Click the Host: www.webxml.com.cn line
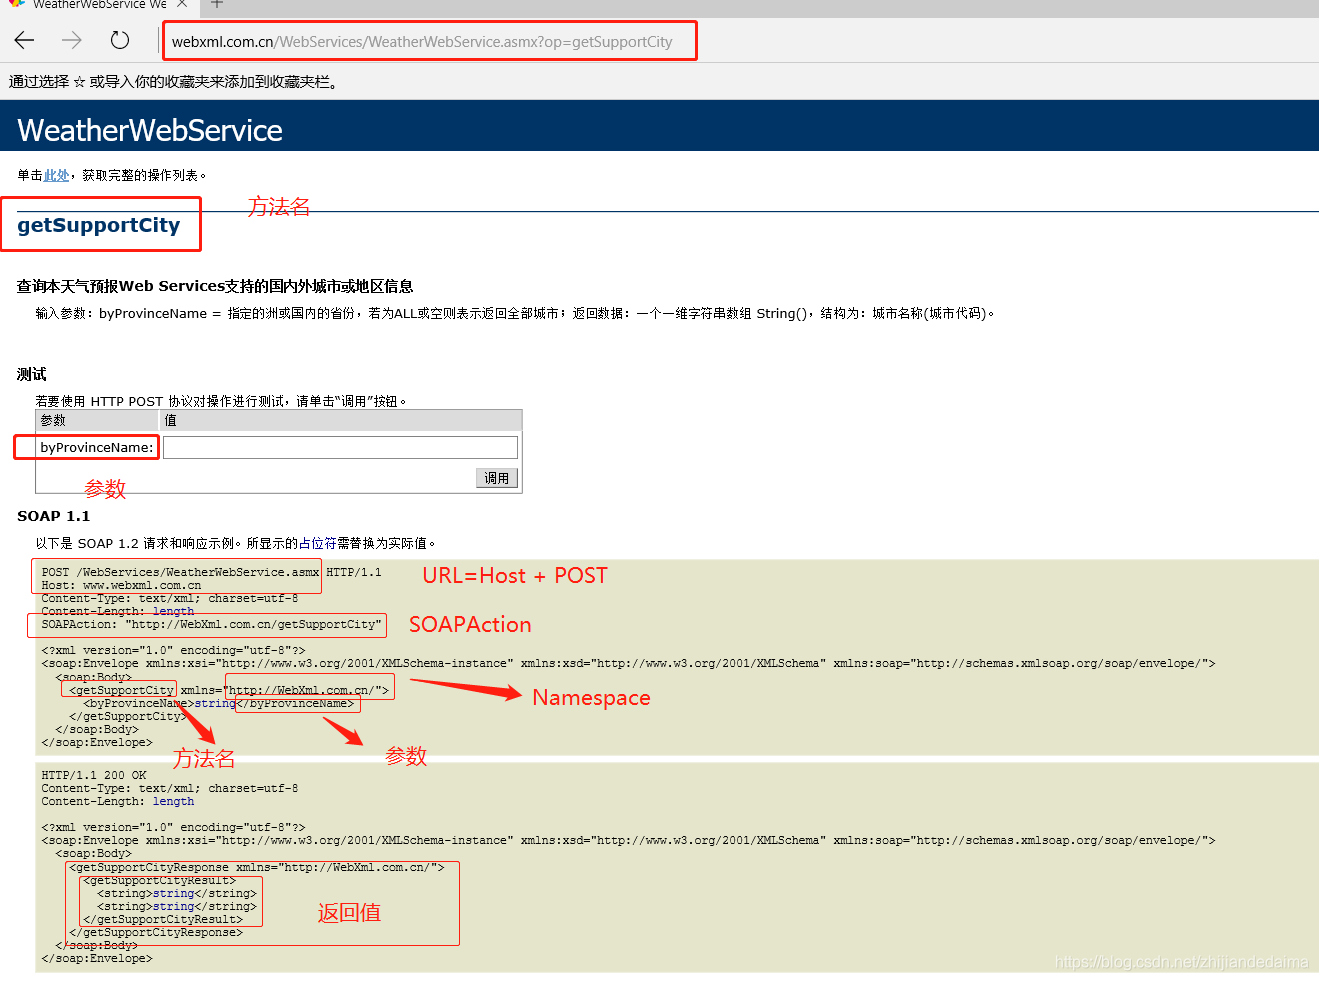 point(121,585)
